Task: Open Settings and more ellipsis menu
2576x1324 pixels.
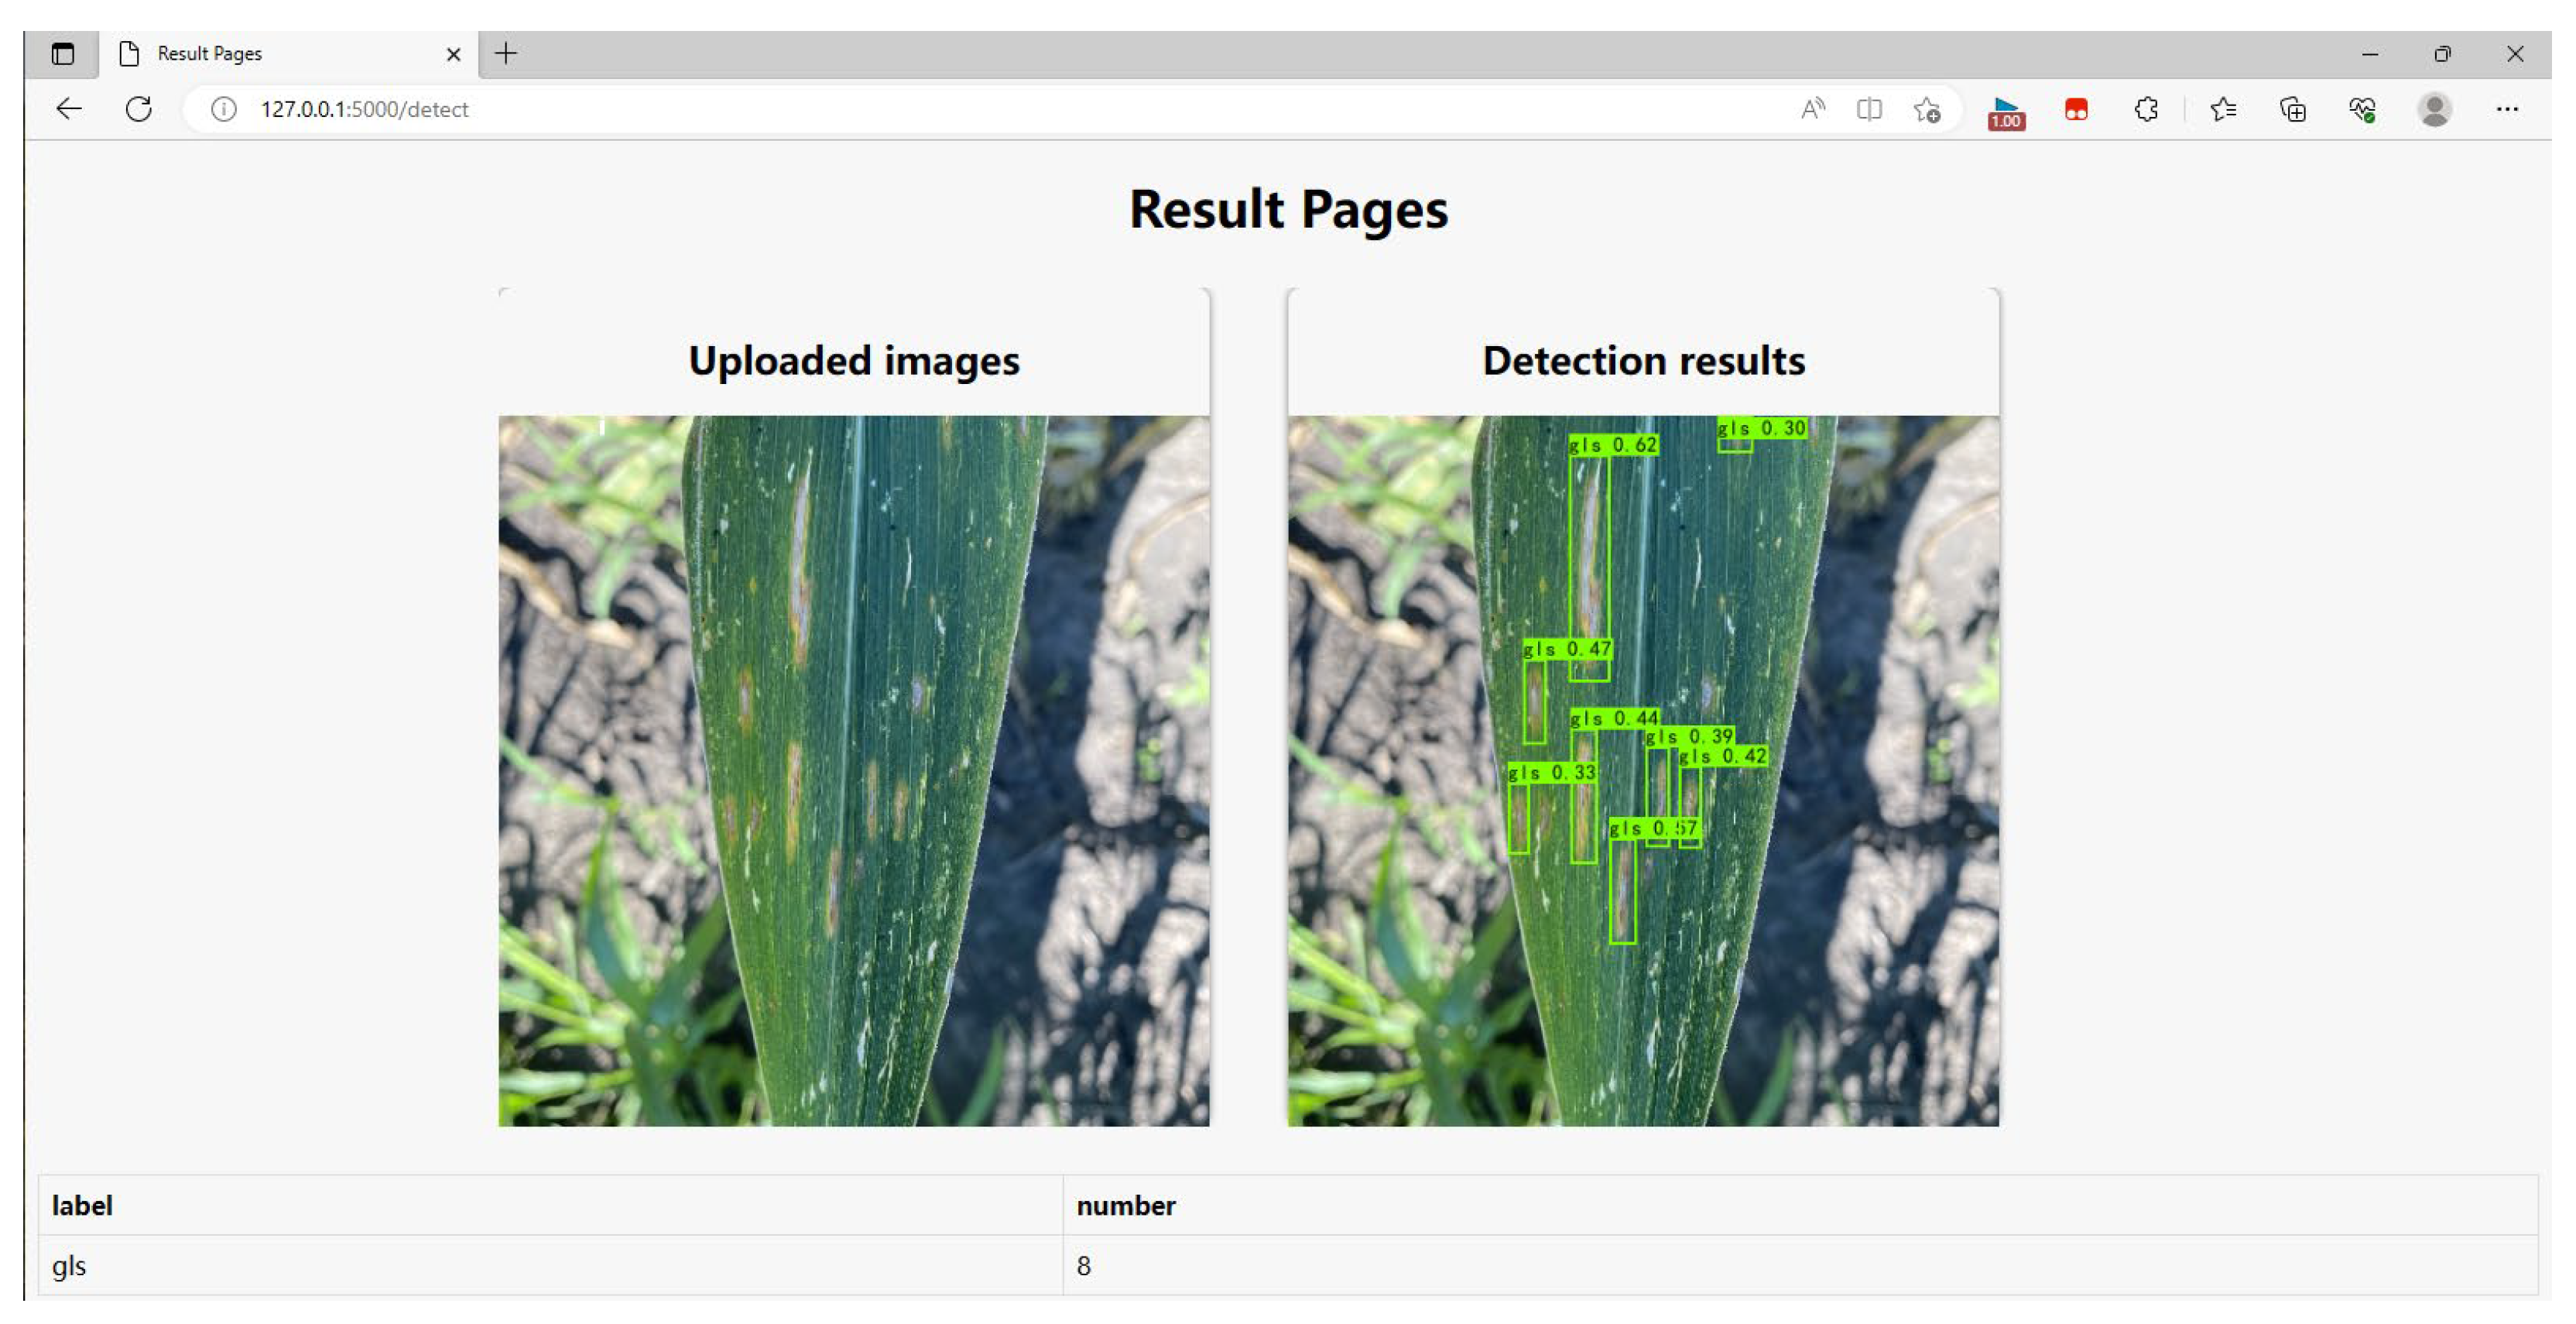Action: (2507, 109)
